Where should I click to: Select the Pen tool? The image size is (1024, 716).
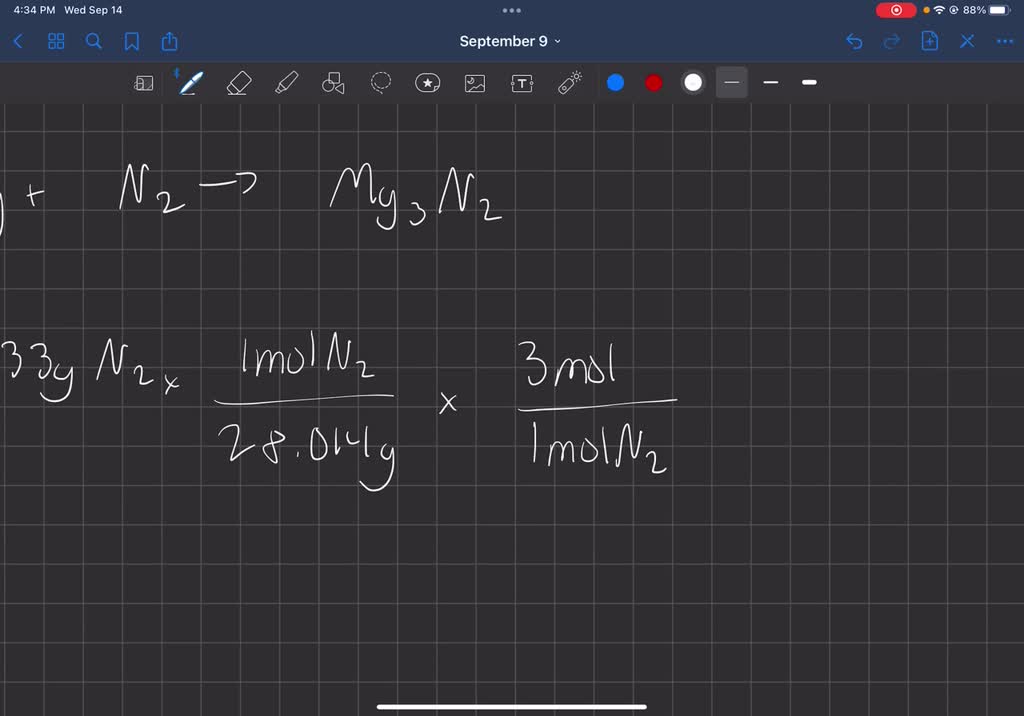[x=190, y=83]
